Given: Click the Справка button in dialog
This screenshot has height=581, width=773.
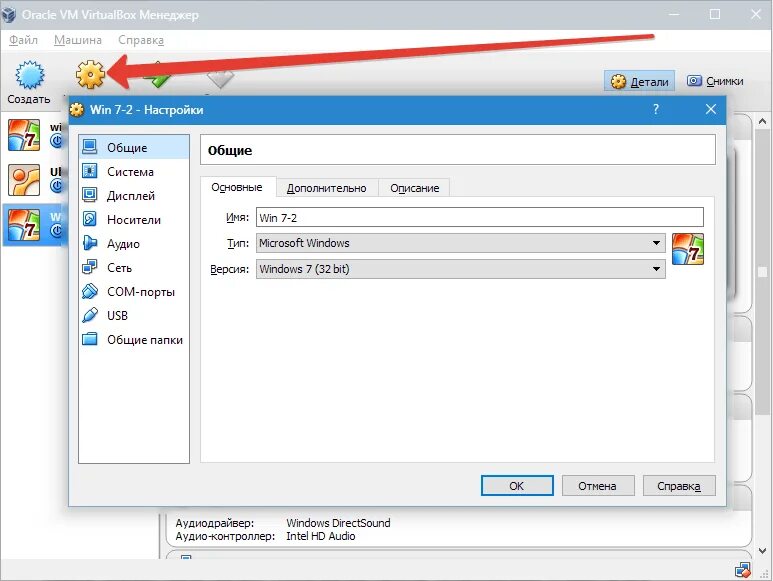Looking at the screenshot, I should coord(679,486).
